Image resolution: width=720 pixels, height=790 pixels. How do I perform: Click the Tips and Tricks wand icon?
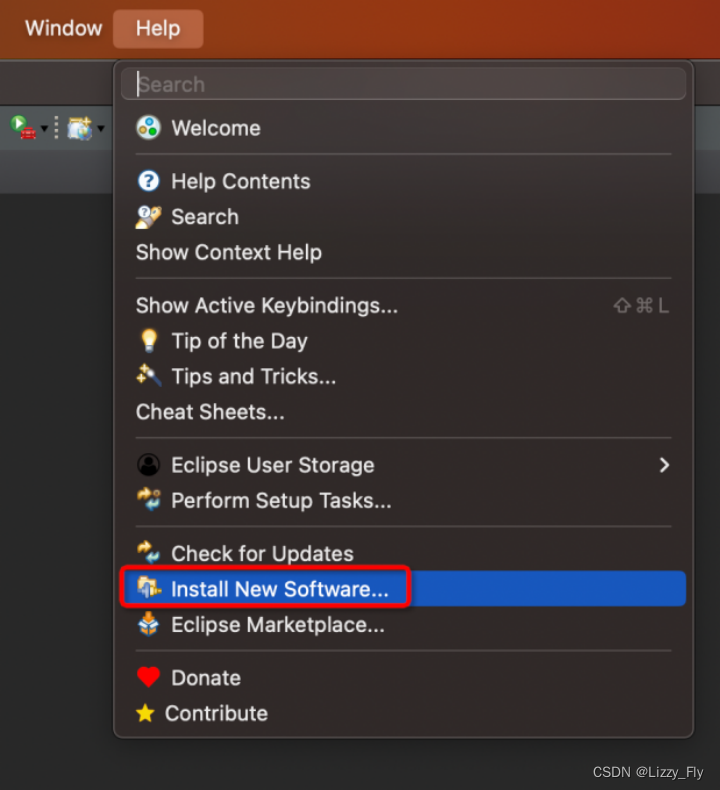click(x=149, y=375)
